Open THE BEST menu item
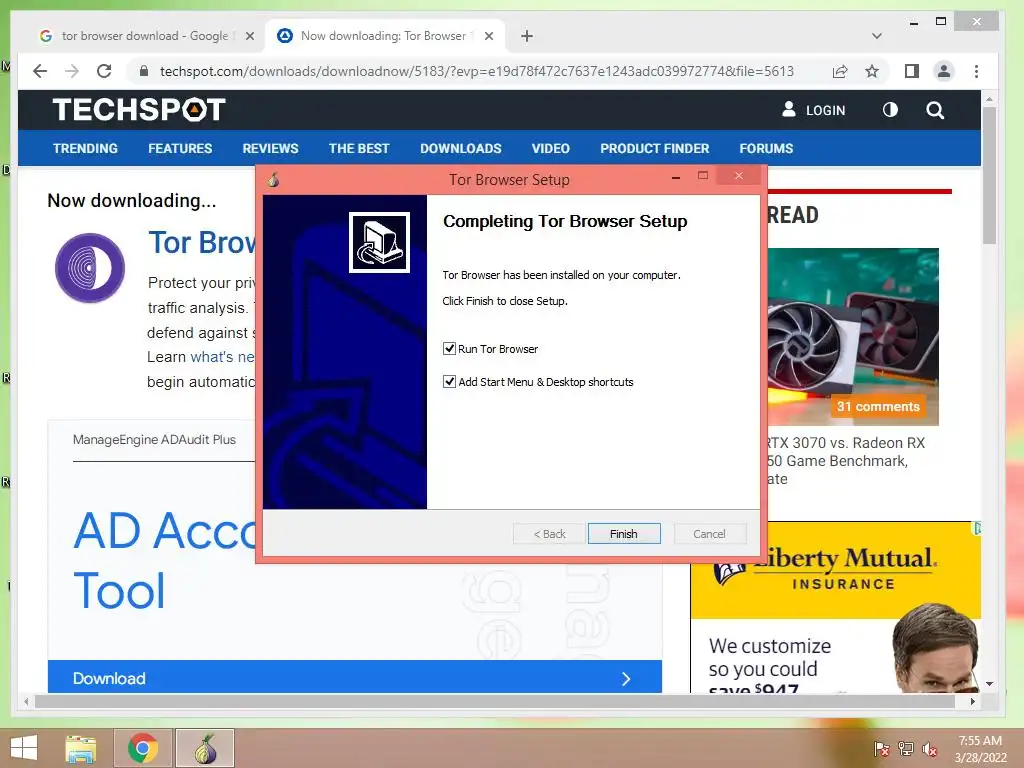 [359, 148]
